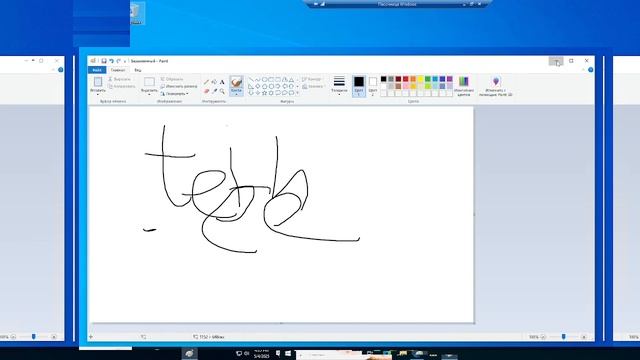Click the blue Help icon in Paint window

[x=590, y=70]
